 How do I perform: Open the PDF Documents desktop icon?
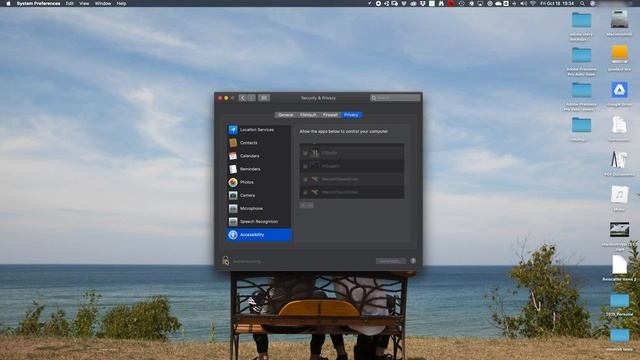(619, 160)
